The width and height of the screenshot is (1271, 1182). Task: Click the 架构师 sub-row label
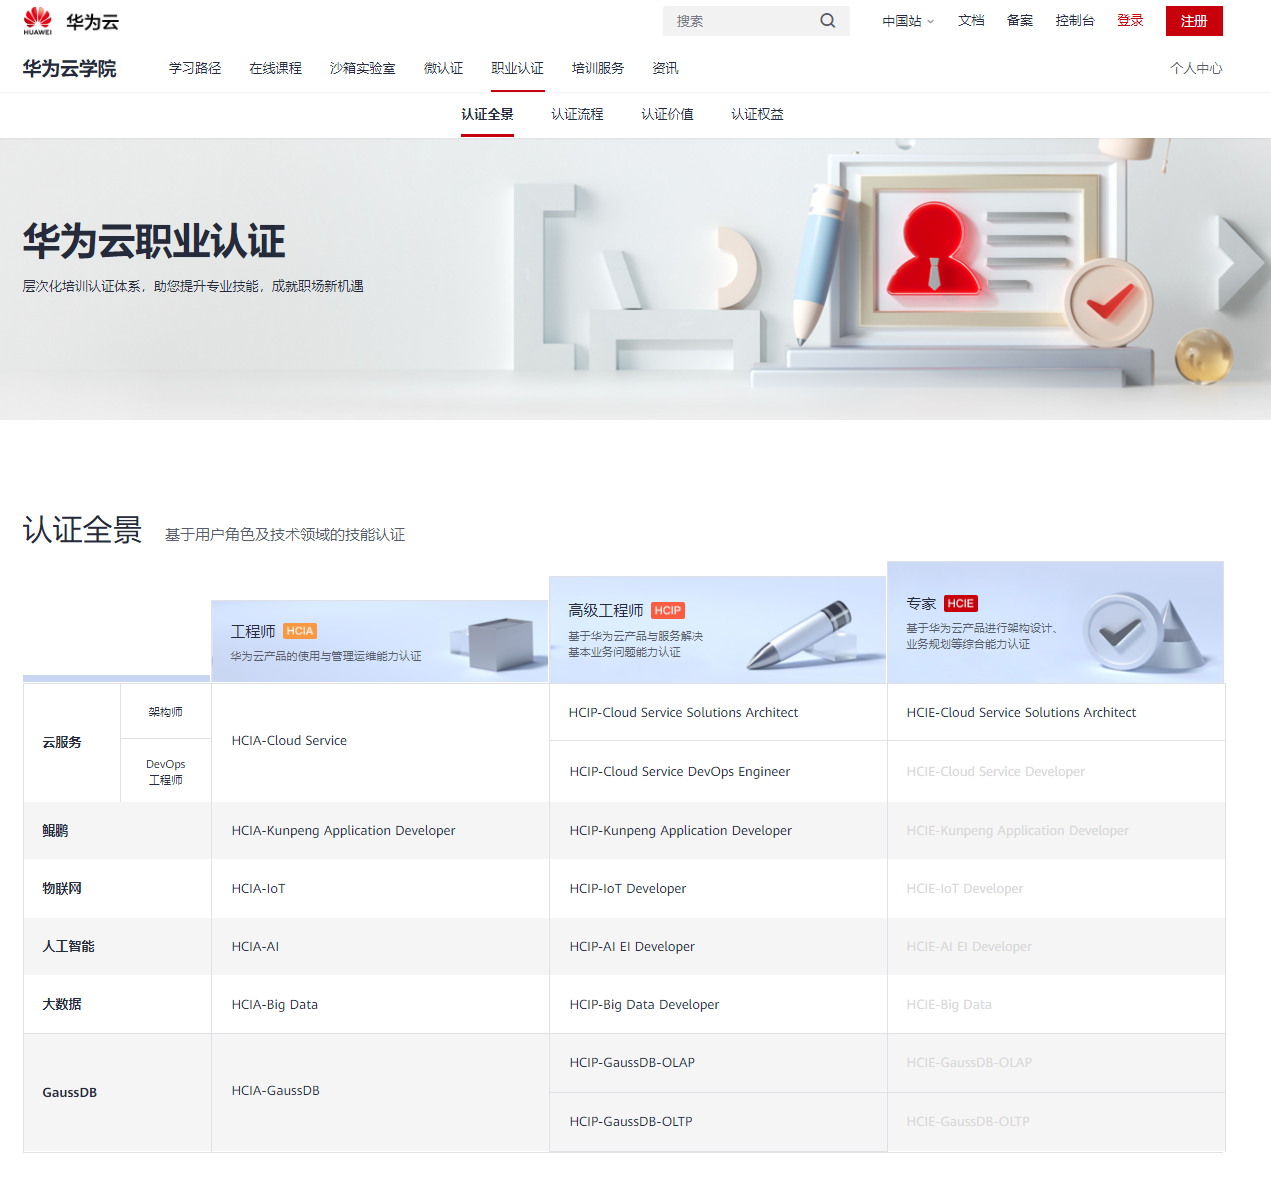166,712
